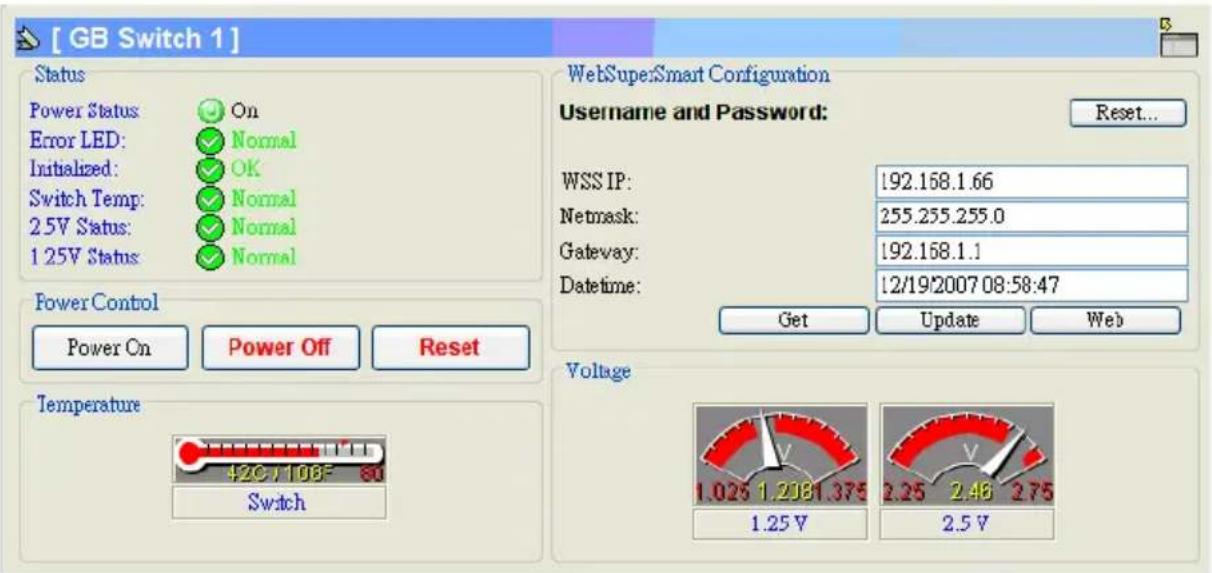Click the Update button
1212x573 pixels.
point(951,320)
